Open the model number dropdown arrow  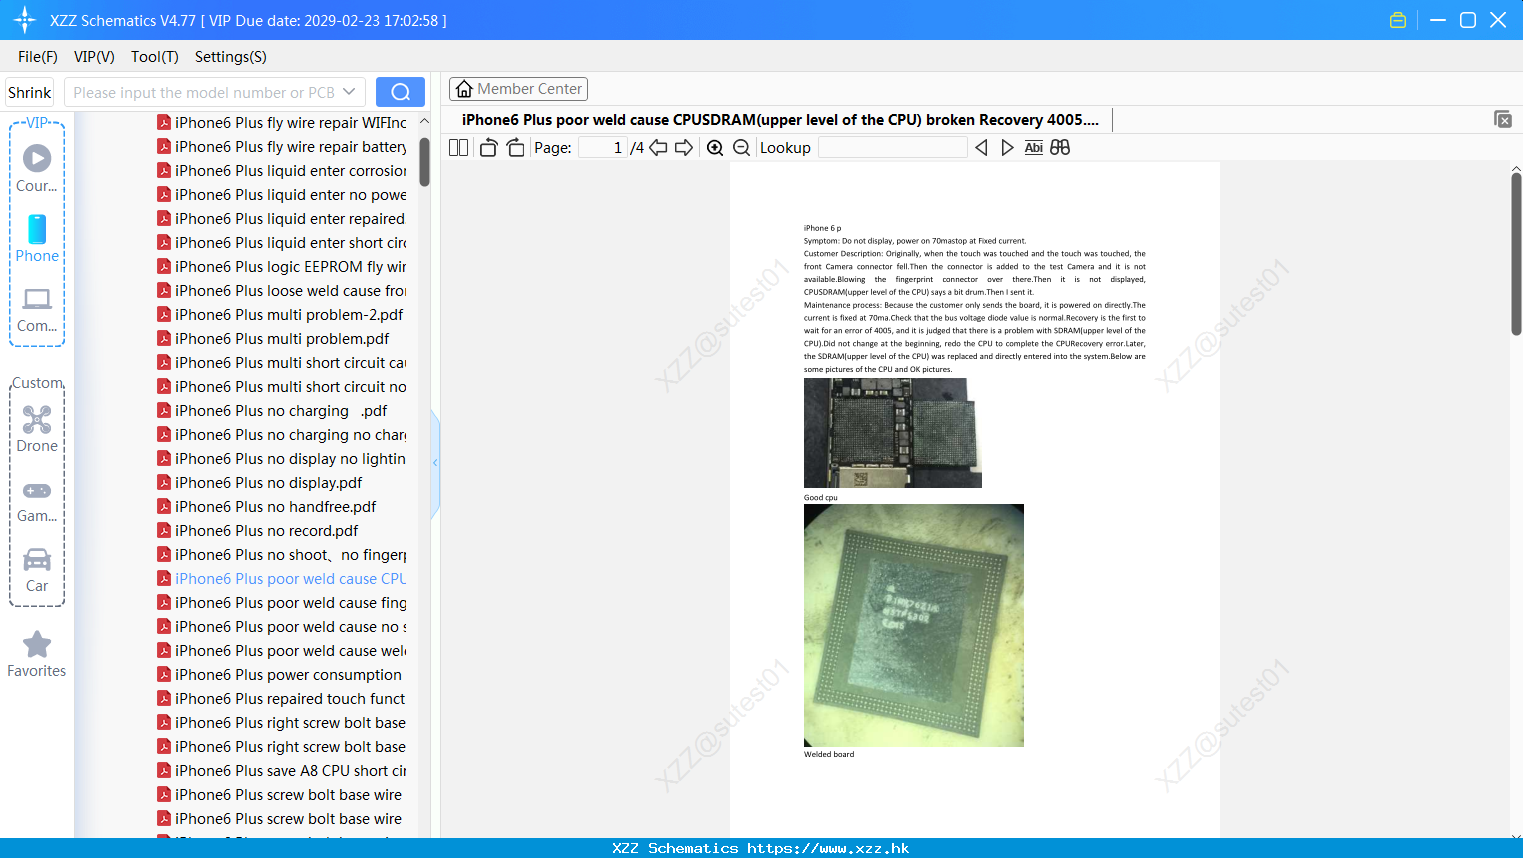(x=349, y=92)
